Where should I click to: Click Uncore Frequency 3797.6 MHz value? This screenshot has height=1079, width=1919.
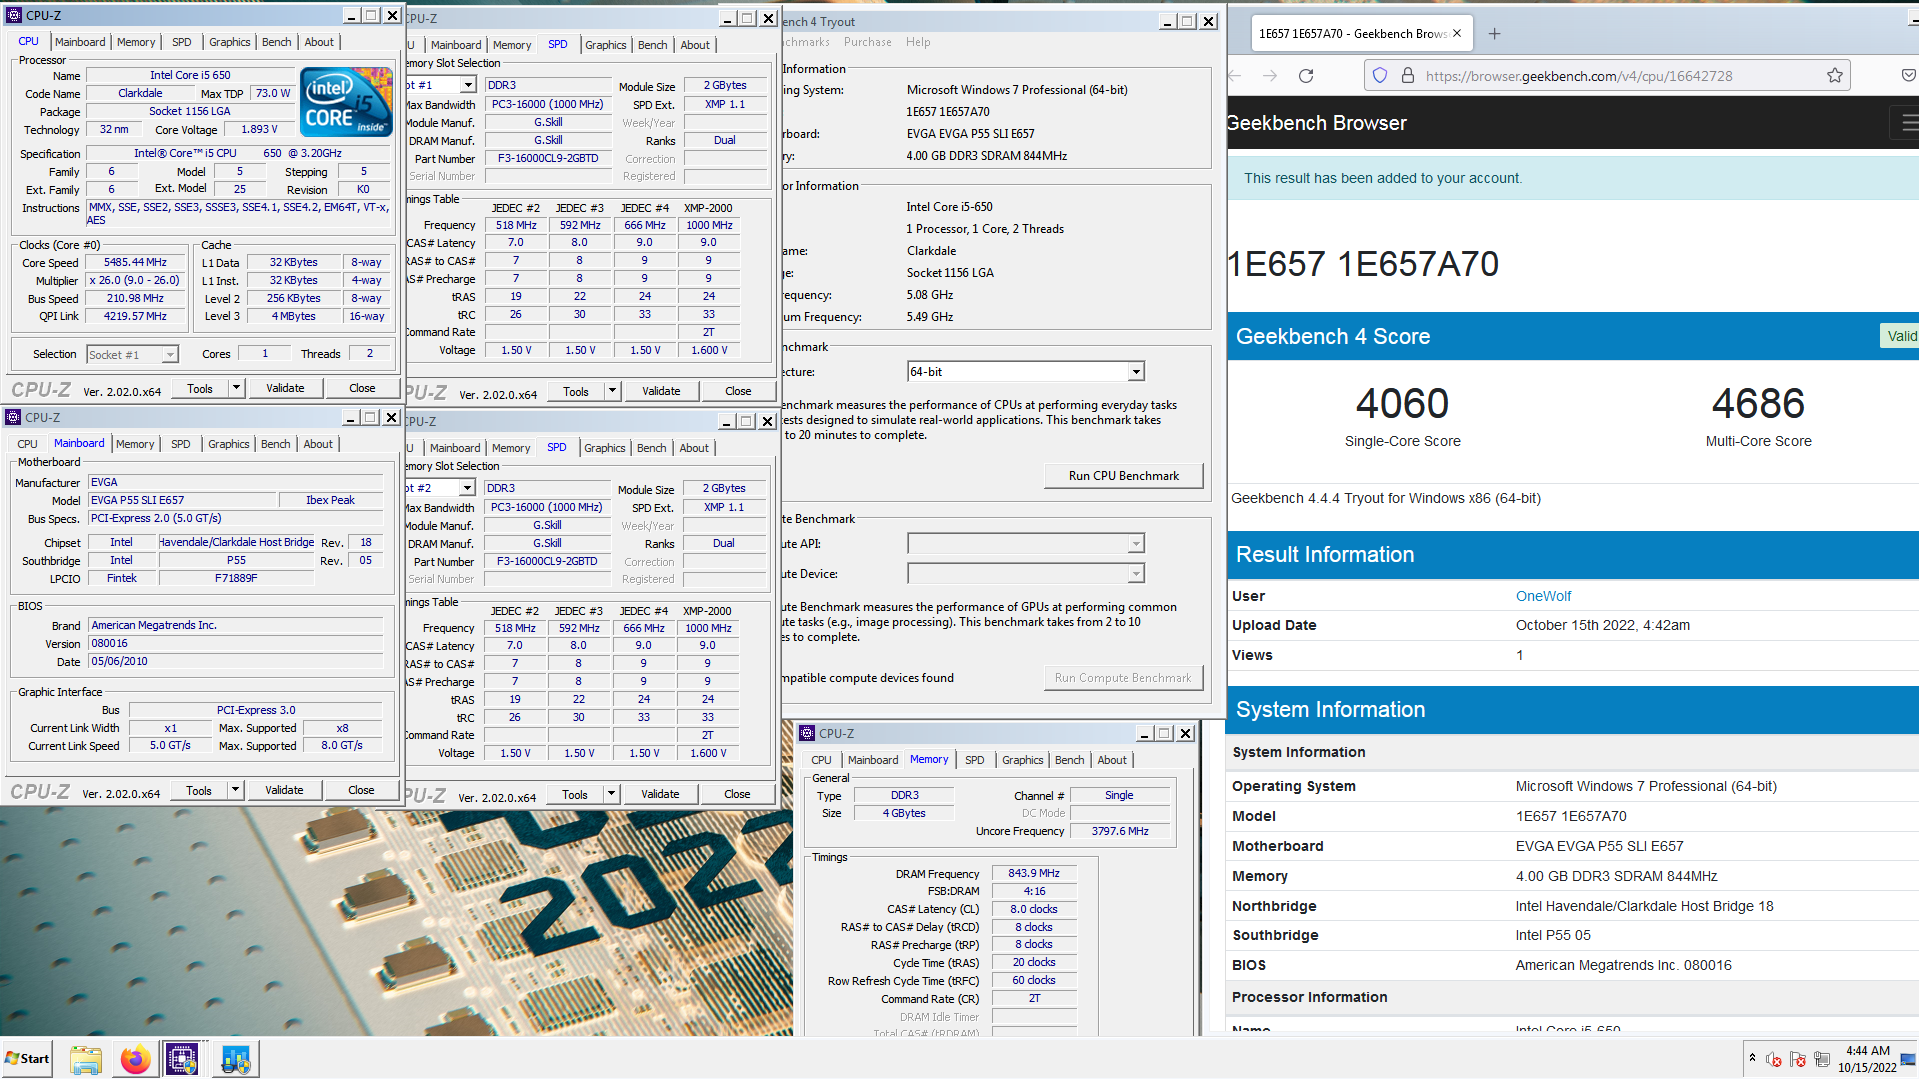[1120, 831]
